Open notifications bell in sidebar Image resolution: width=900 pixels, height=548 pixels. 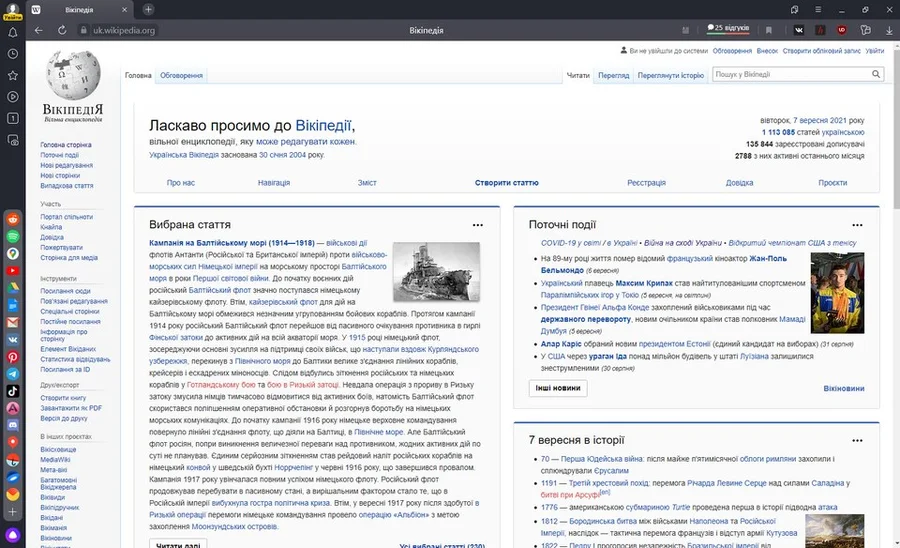13,33
